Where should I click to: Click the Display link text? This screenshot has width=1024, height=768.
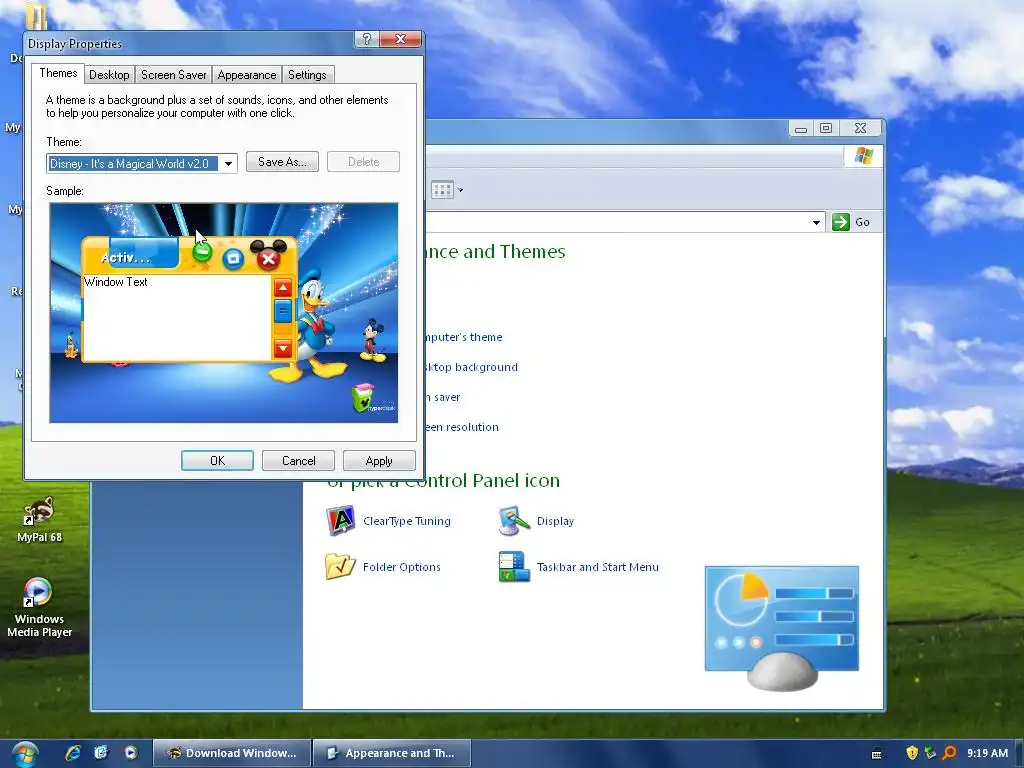tap(555, 521)
